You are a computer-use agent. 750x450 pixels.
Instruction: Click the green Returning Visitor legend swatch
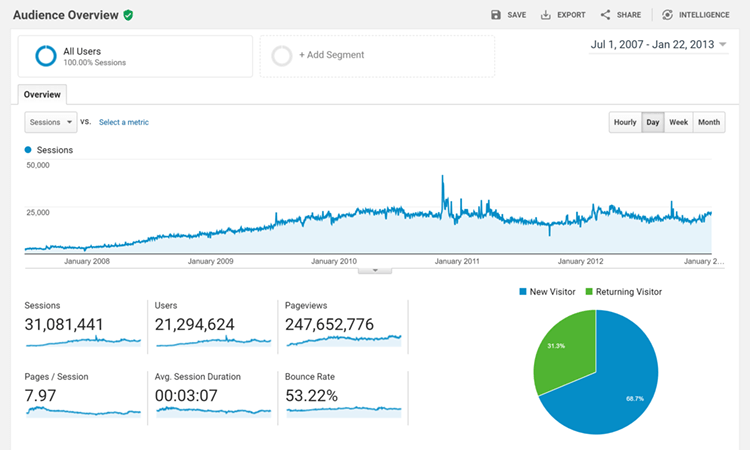[x=590, y=292]
